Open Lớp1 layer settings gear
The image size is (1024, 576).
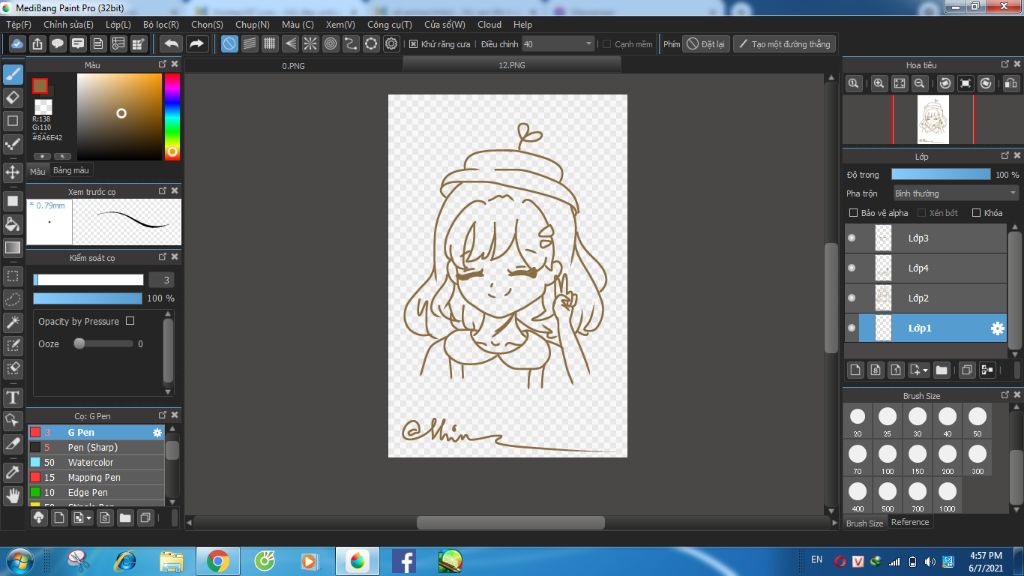[997, 328]
